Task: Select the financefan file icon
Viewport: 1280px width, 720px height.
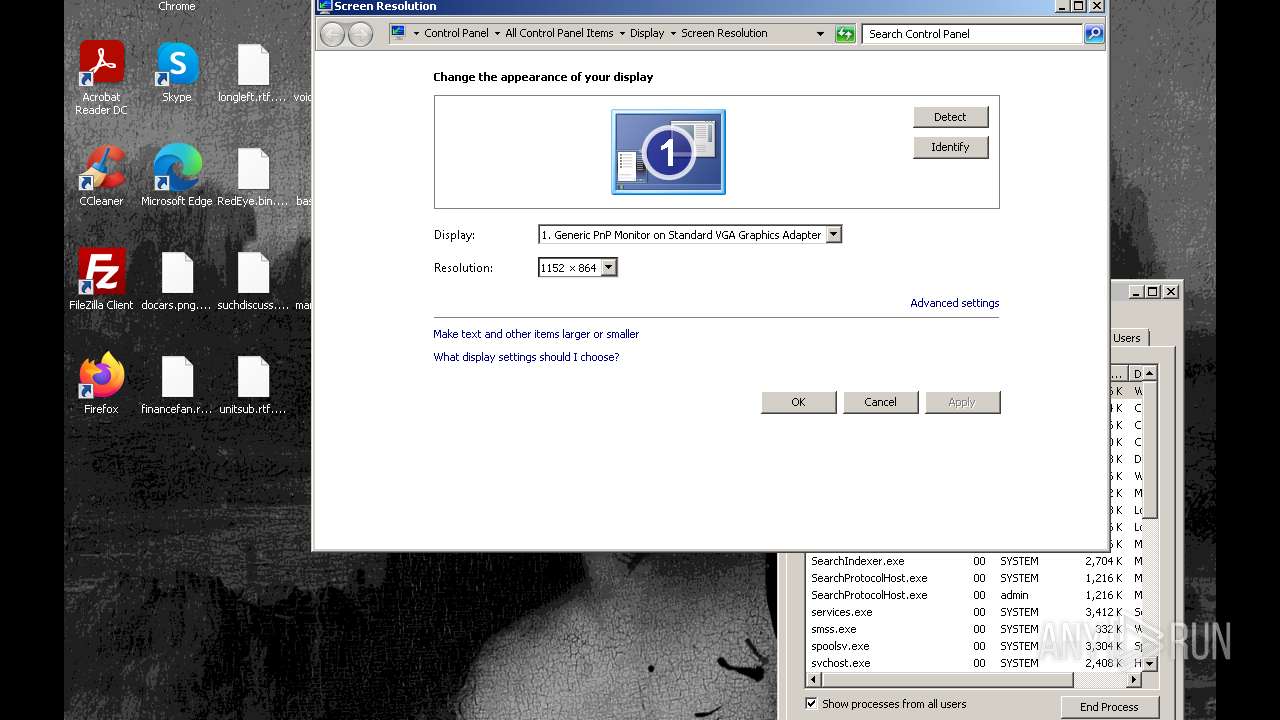Action: pyautogui.click(x=177, y=384)
